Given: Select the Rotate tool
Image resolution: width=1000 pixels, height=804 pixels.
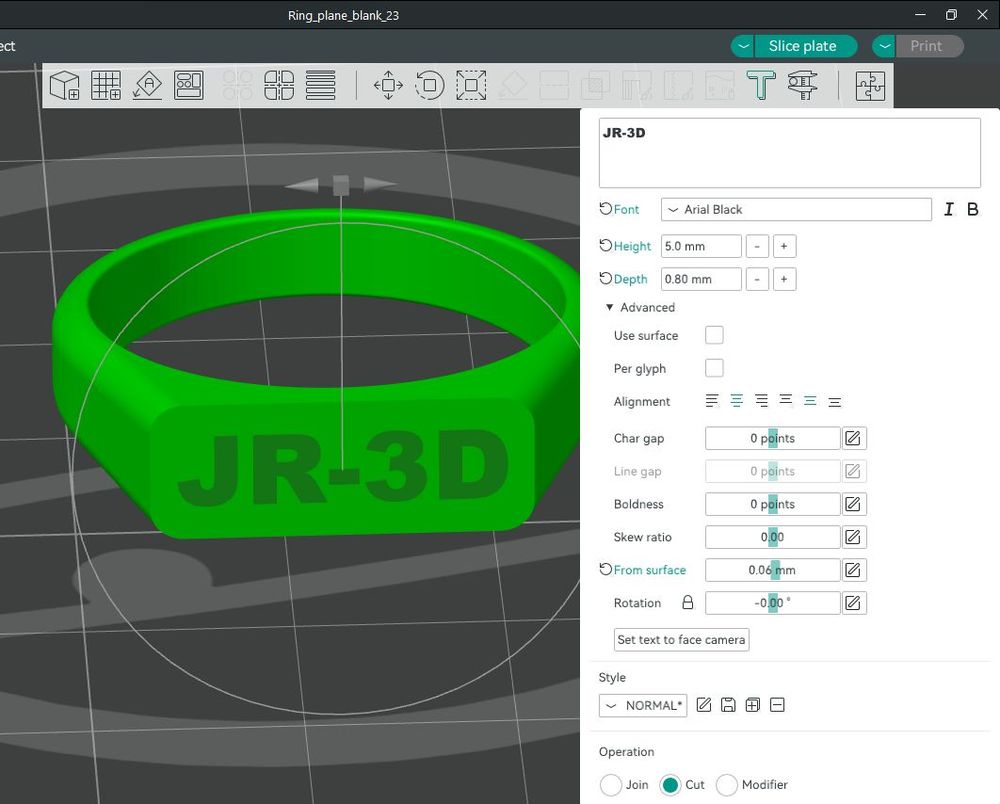Looking at the screenshot, I should (x=430, y=85).
